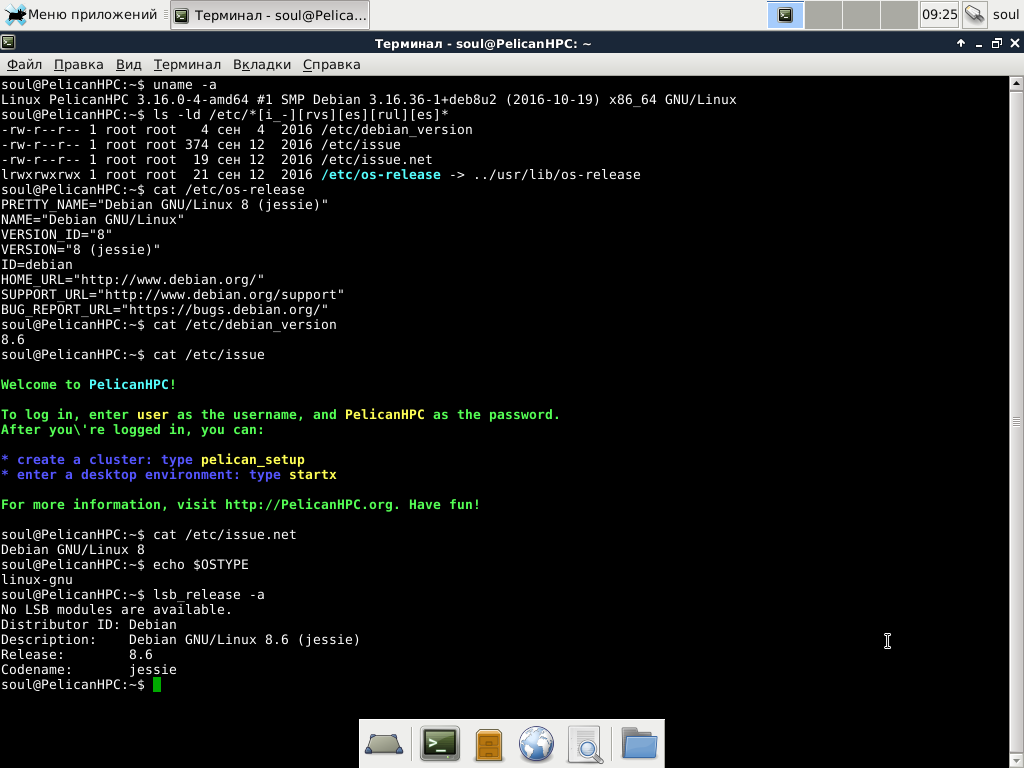Open home folder icon in dock
This screenshot has width=1024, height=768.
(x=639, y=744)
